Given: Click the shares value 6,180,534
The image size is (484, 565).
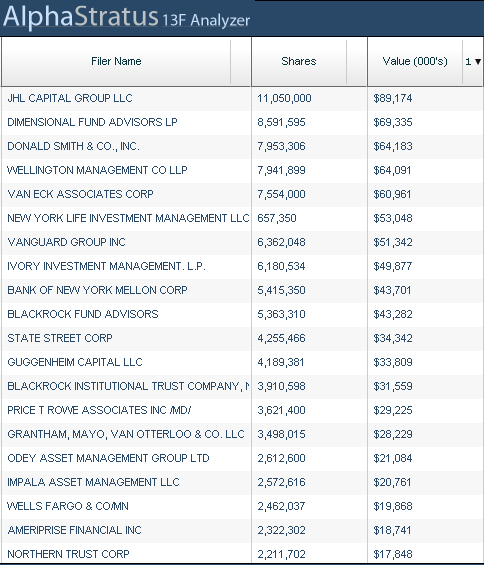Looking at the screenshot, I should [x=281, y=266].
